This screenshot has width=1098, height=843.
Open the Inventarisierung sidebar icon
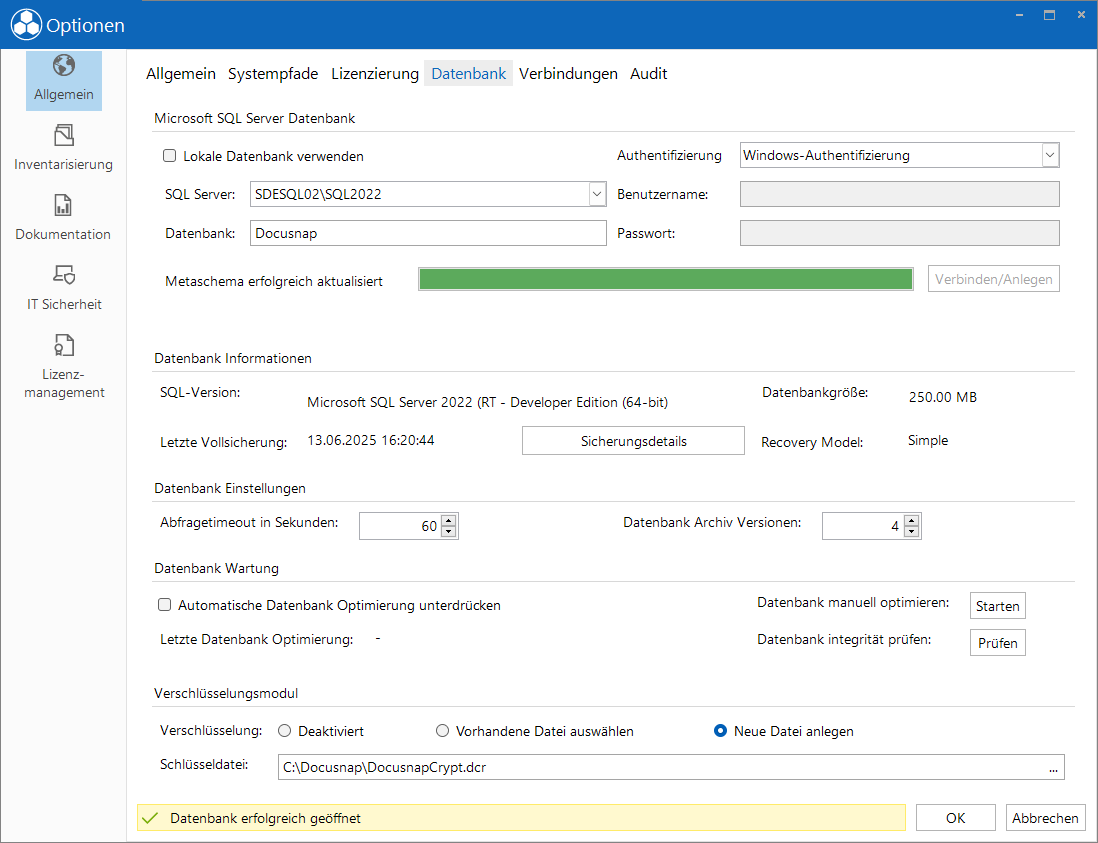[x=64, y=135]
